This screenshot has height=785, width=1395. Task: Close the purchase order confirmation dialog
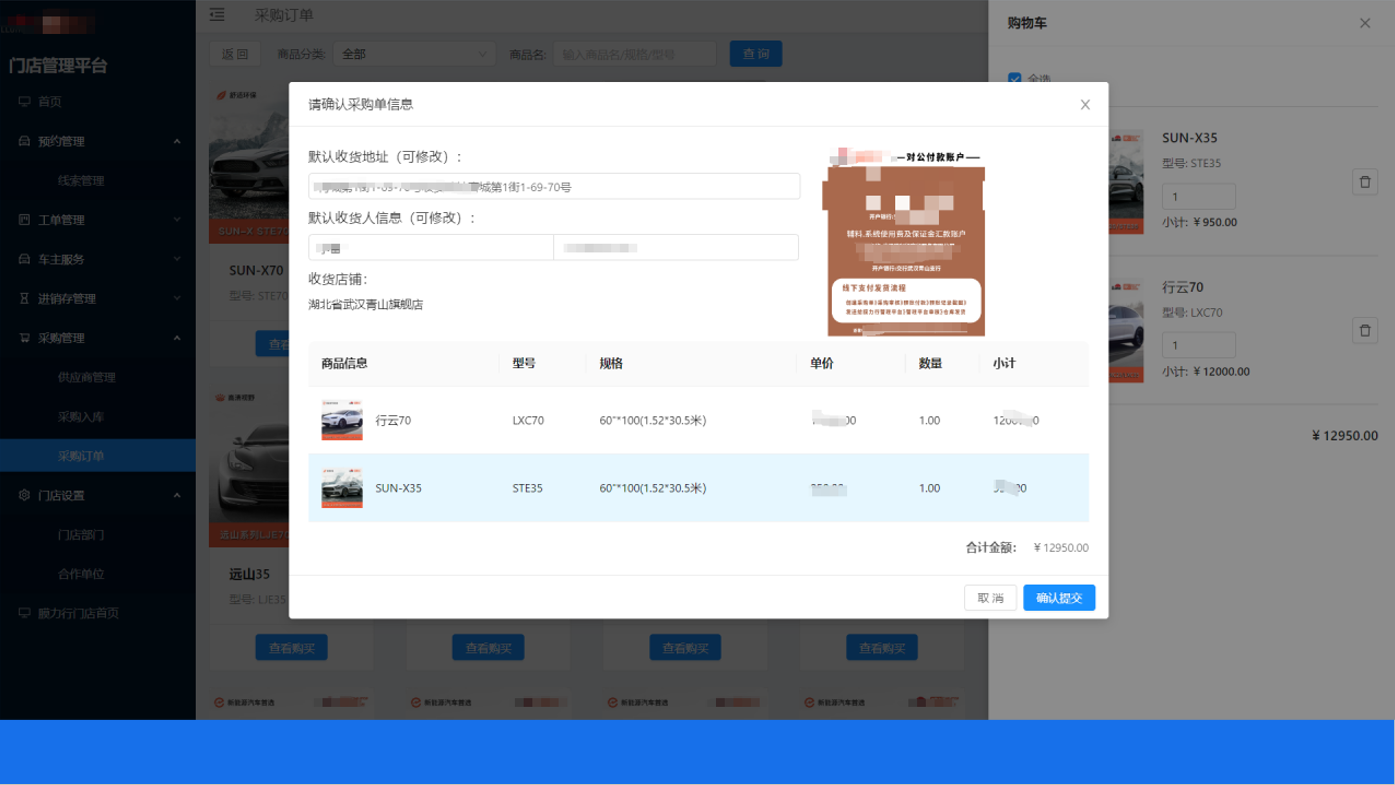tap(1085, 105)
